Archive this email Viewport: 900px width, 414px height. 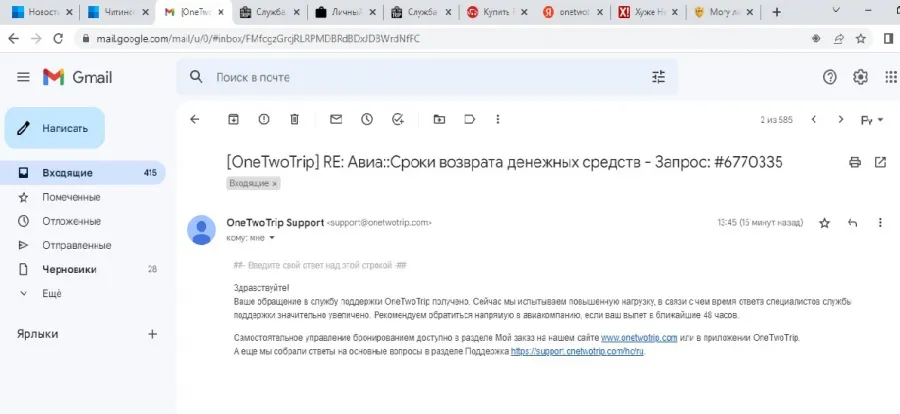click(x=233, y=119)
